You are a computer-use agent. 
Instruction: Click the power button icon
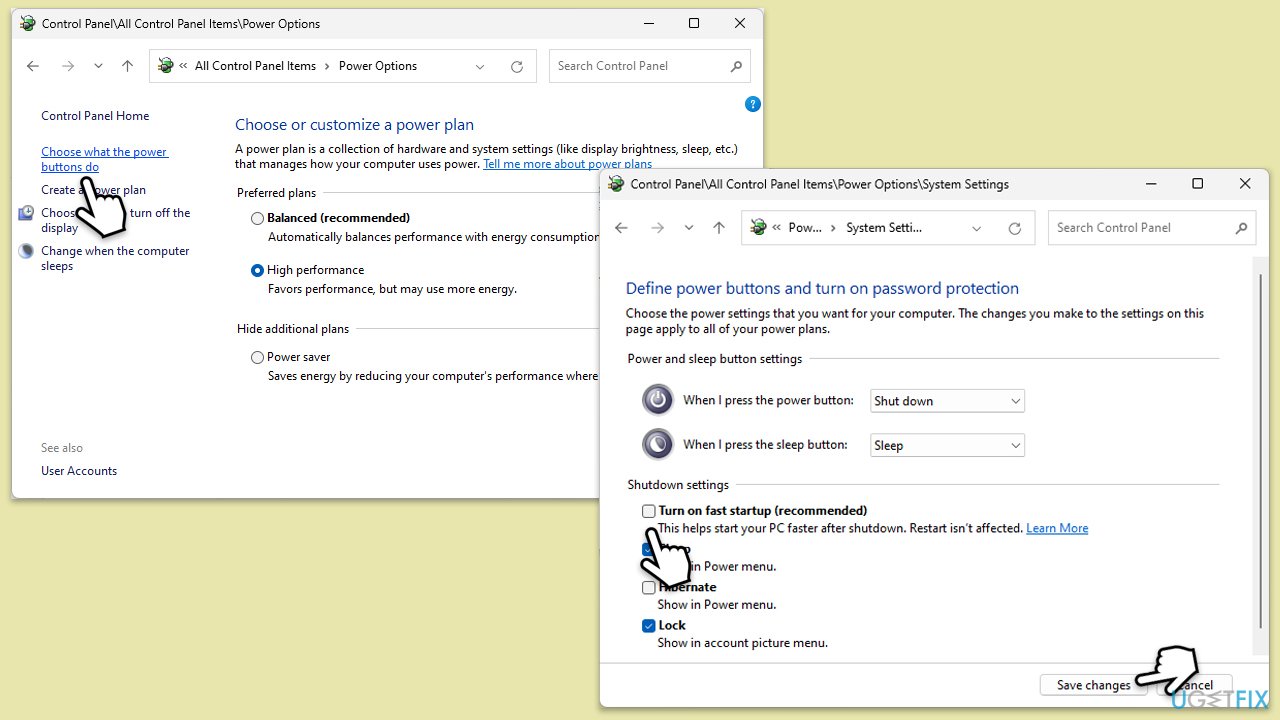[x=658, y=400]
